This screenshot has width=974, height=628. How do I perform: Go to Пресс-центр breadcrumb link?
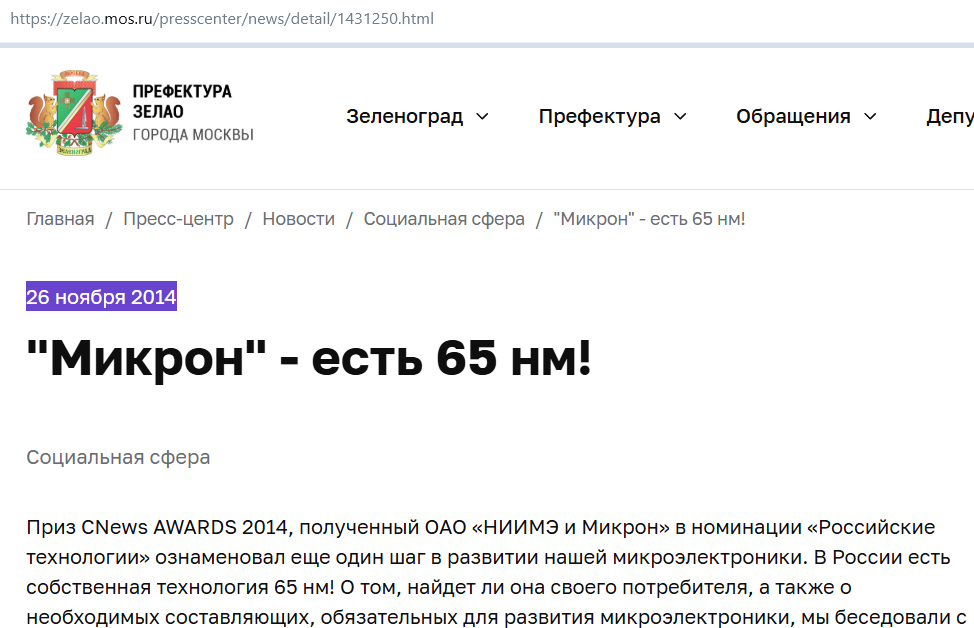pyautogui.click(x=178, y=219)
